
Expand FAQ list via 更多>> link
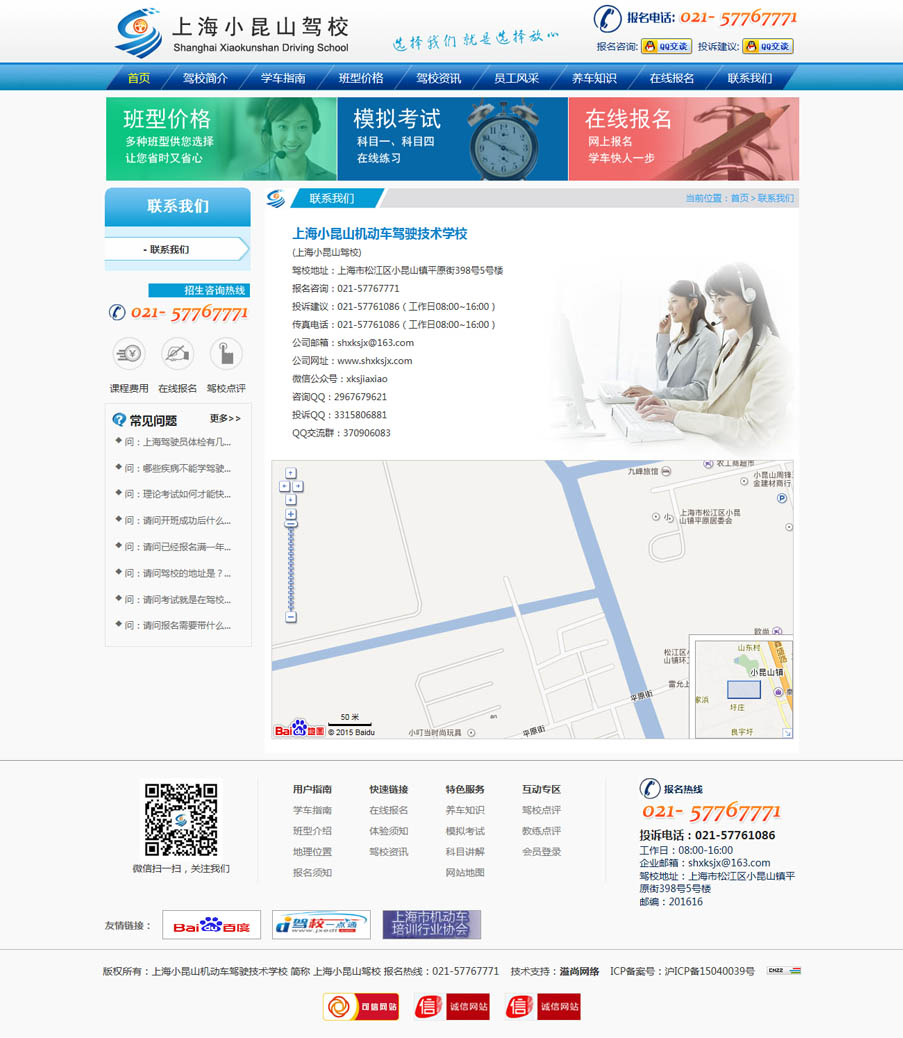(225, 418)
